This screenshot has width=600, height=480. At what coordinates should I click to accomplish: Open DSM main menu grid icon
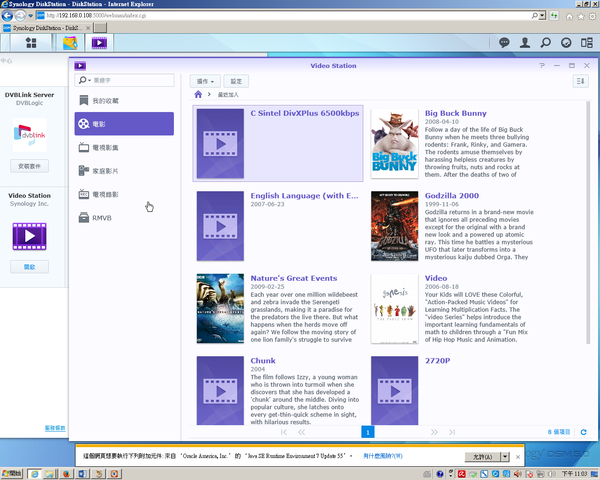pyautogui.click(x=32, y=43)
